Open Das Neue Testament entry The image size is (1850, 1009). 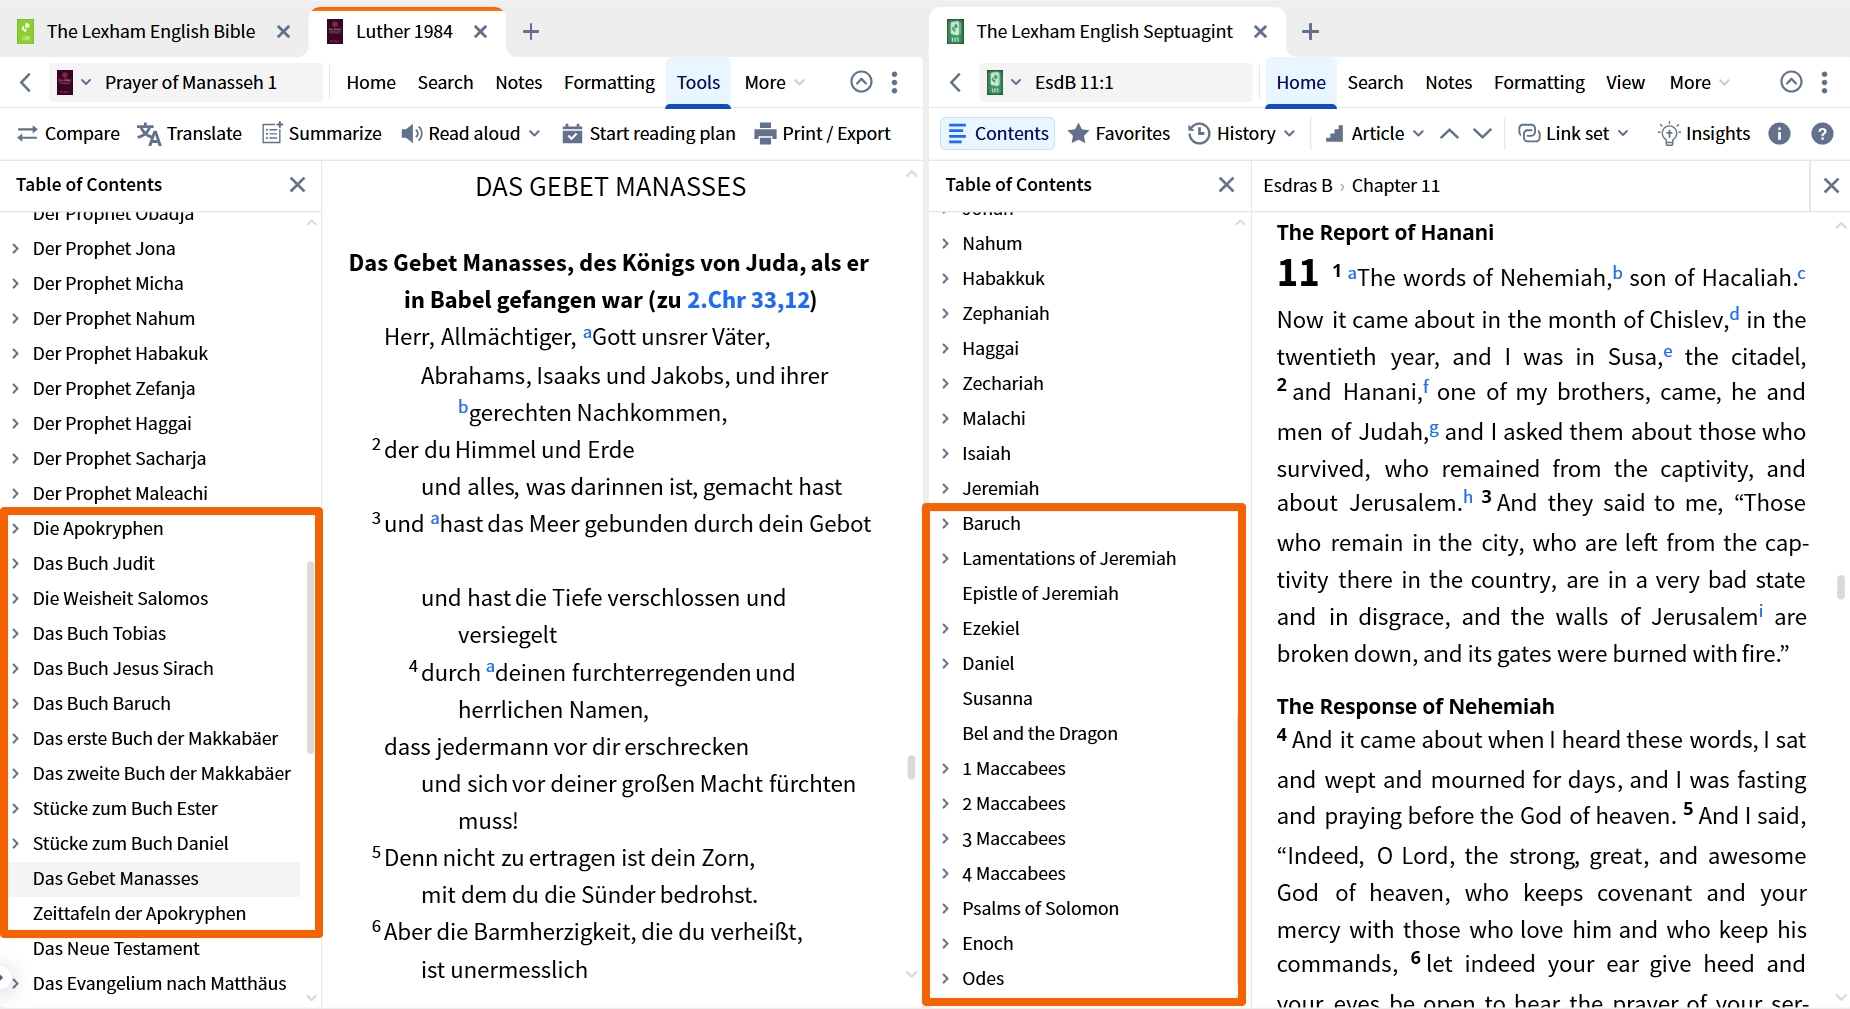[x=116, y=948]
